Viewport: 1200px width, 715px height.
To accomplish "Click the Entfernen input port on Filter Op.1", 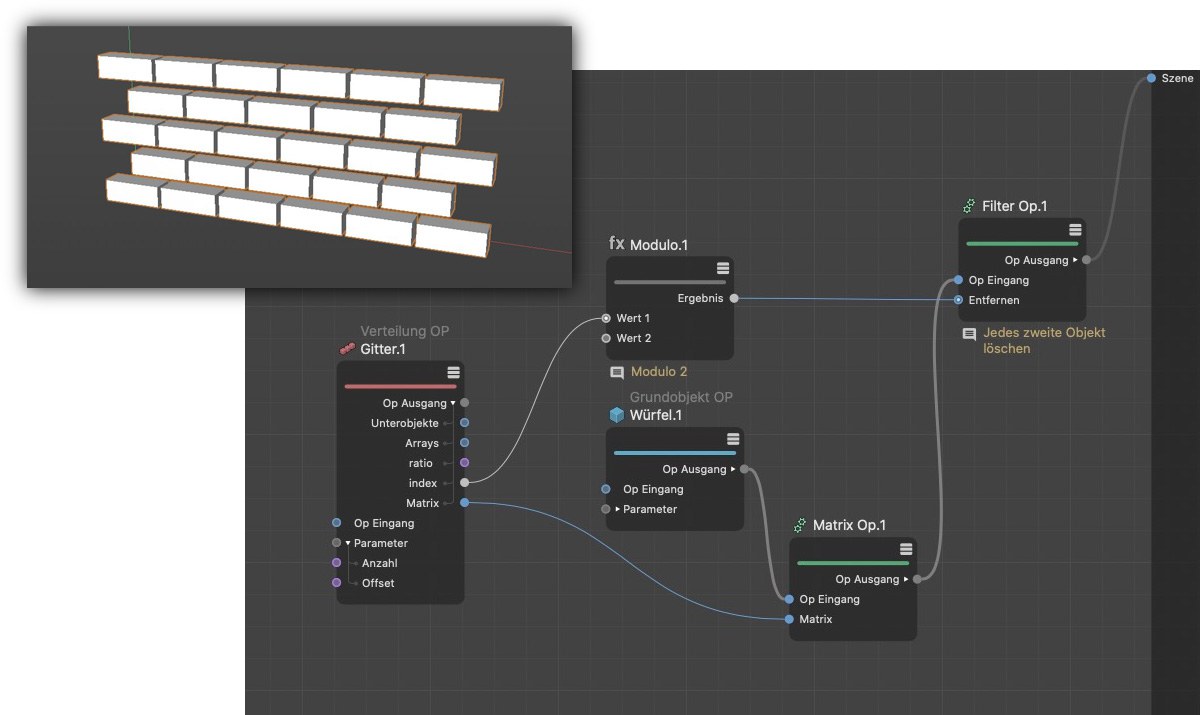I will click(959, 300).
